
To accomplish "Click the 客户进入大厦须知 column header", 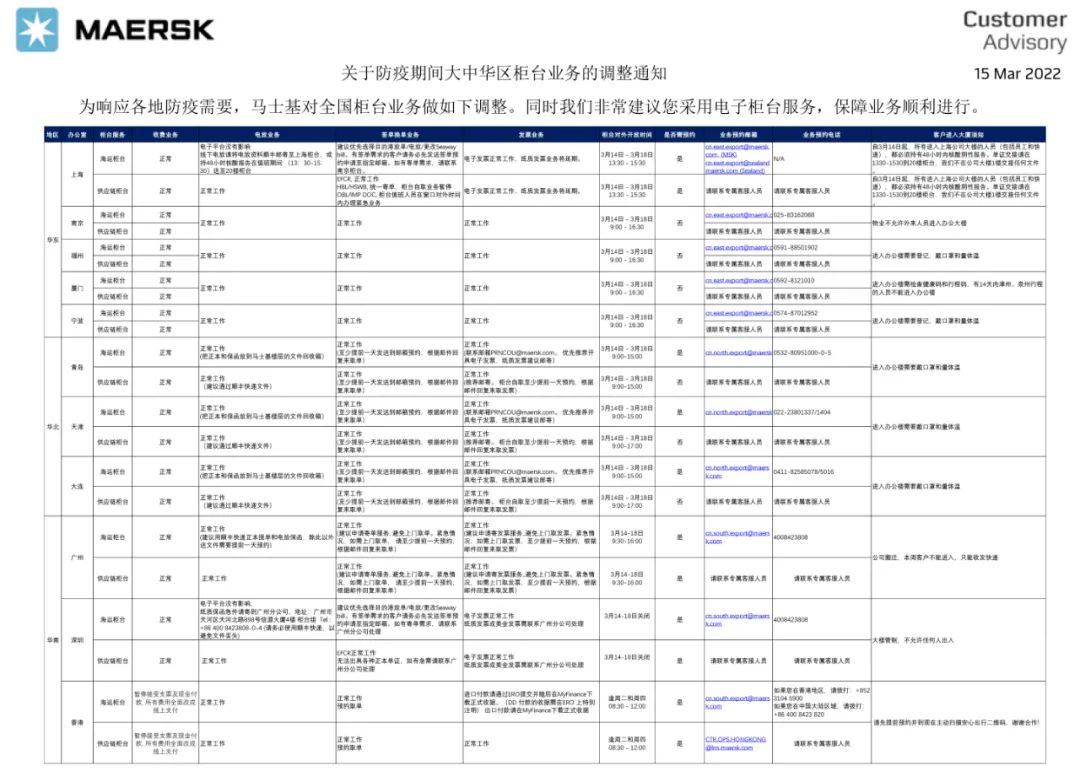I will click(958, 134).
